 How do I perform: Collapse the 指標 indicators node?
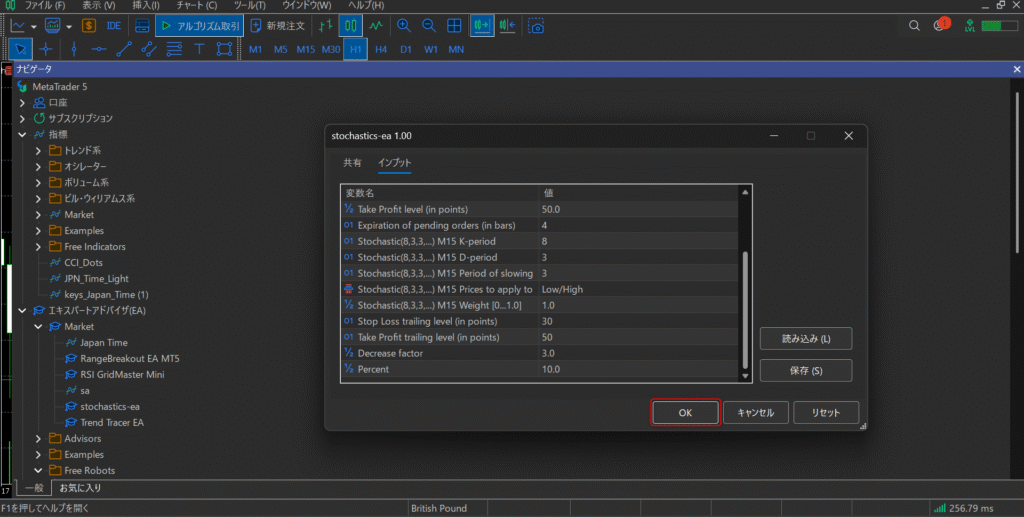click(22, 134)
